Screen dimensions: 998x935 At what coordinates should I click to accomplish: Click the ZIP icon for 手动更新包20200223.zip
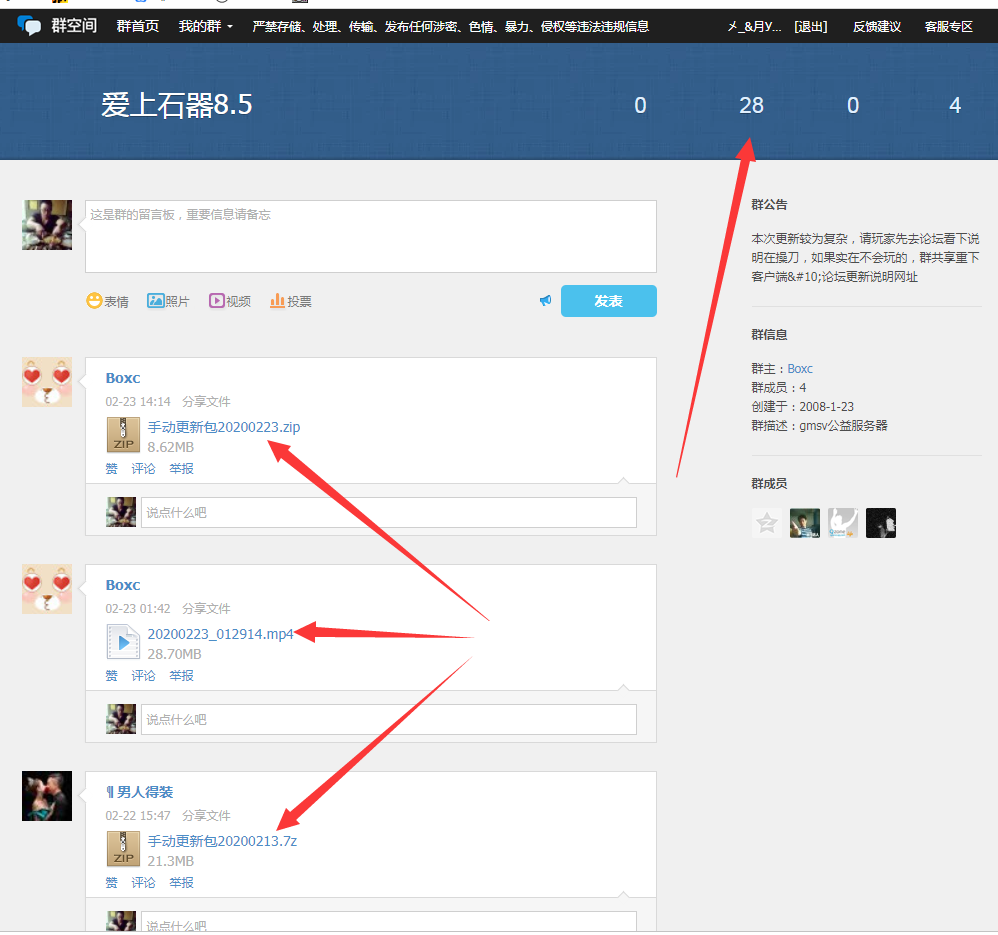123,435
